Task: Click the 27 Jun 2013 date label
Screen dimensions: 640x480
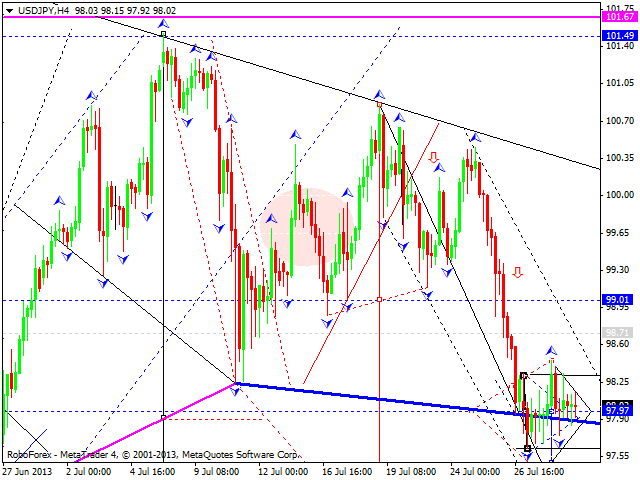Action: click(28, 472)
